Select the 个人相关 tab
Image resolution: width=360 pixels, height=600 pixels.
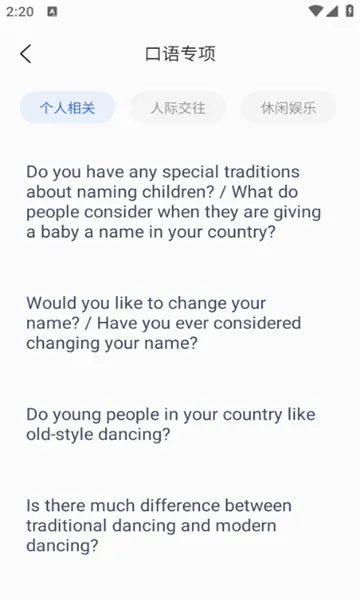67,108
